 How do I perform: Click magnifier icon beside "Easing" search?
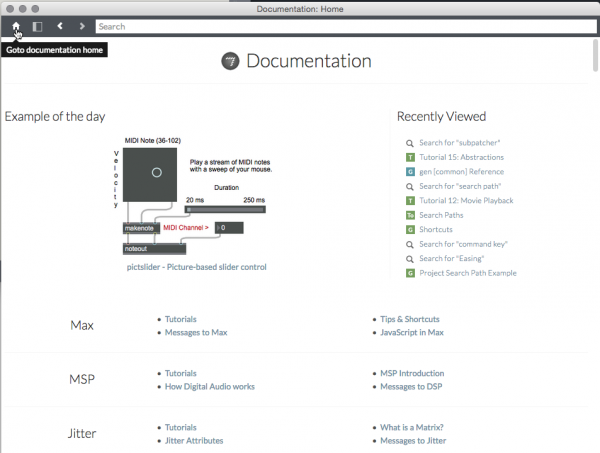click(x=410, y=259)
